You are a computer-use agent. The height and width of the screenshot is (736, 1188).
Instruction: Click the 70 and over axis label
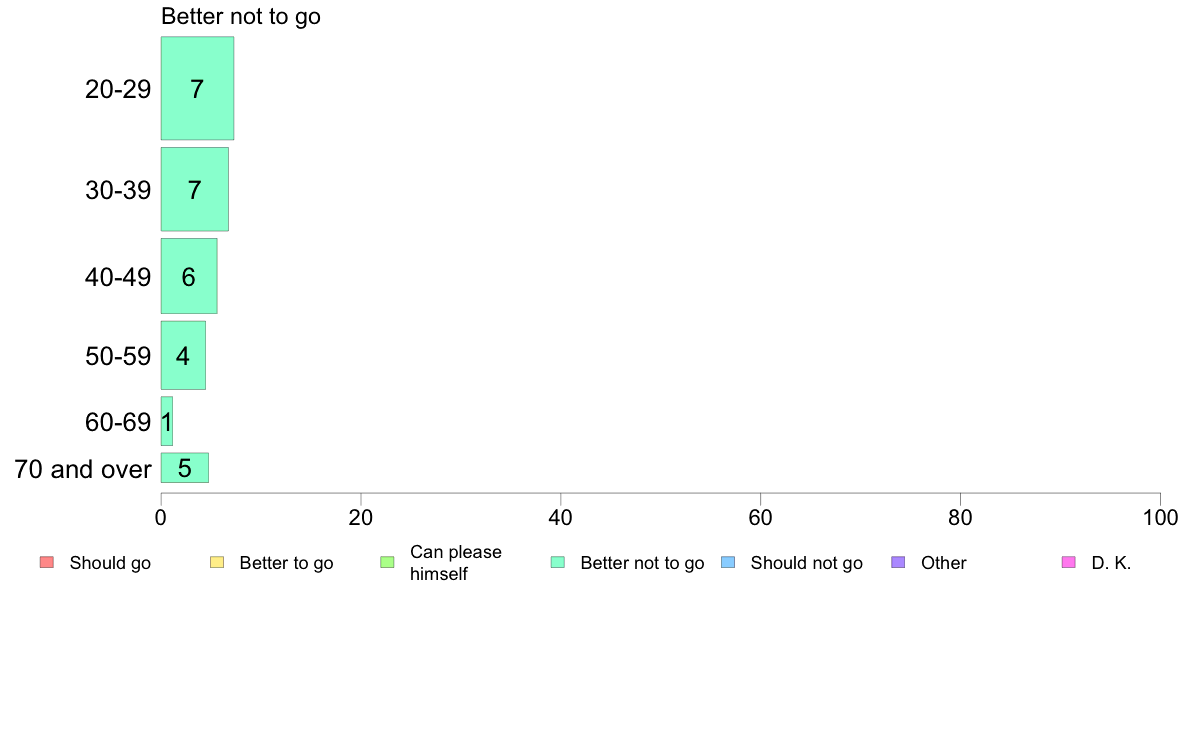click(x=83, y=469)
